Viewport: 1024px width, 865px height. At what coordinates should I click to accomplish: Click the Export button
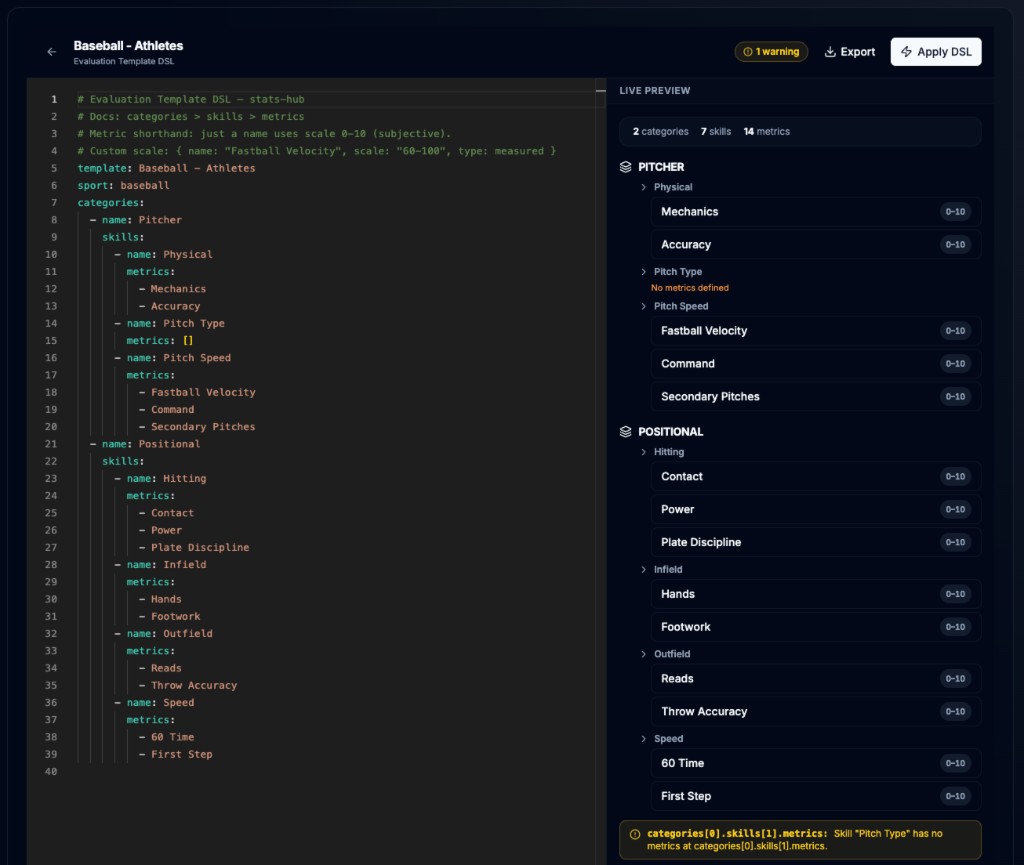pyautogui.click(x=850, y=52)
